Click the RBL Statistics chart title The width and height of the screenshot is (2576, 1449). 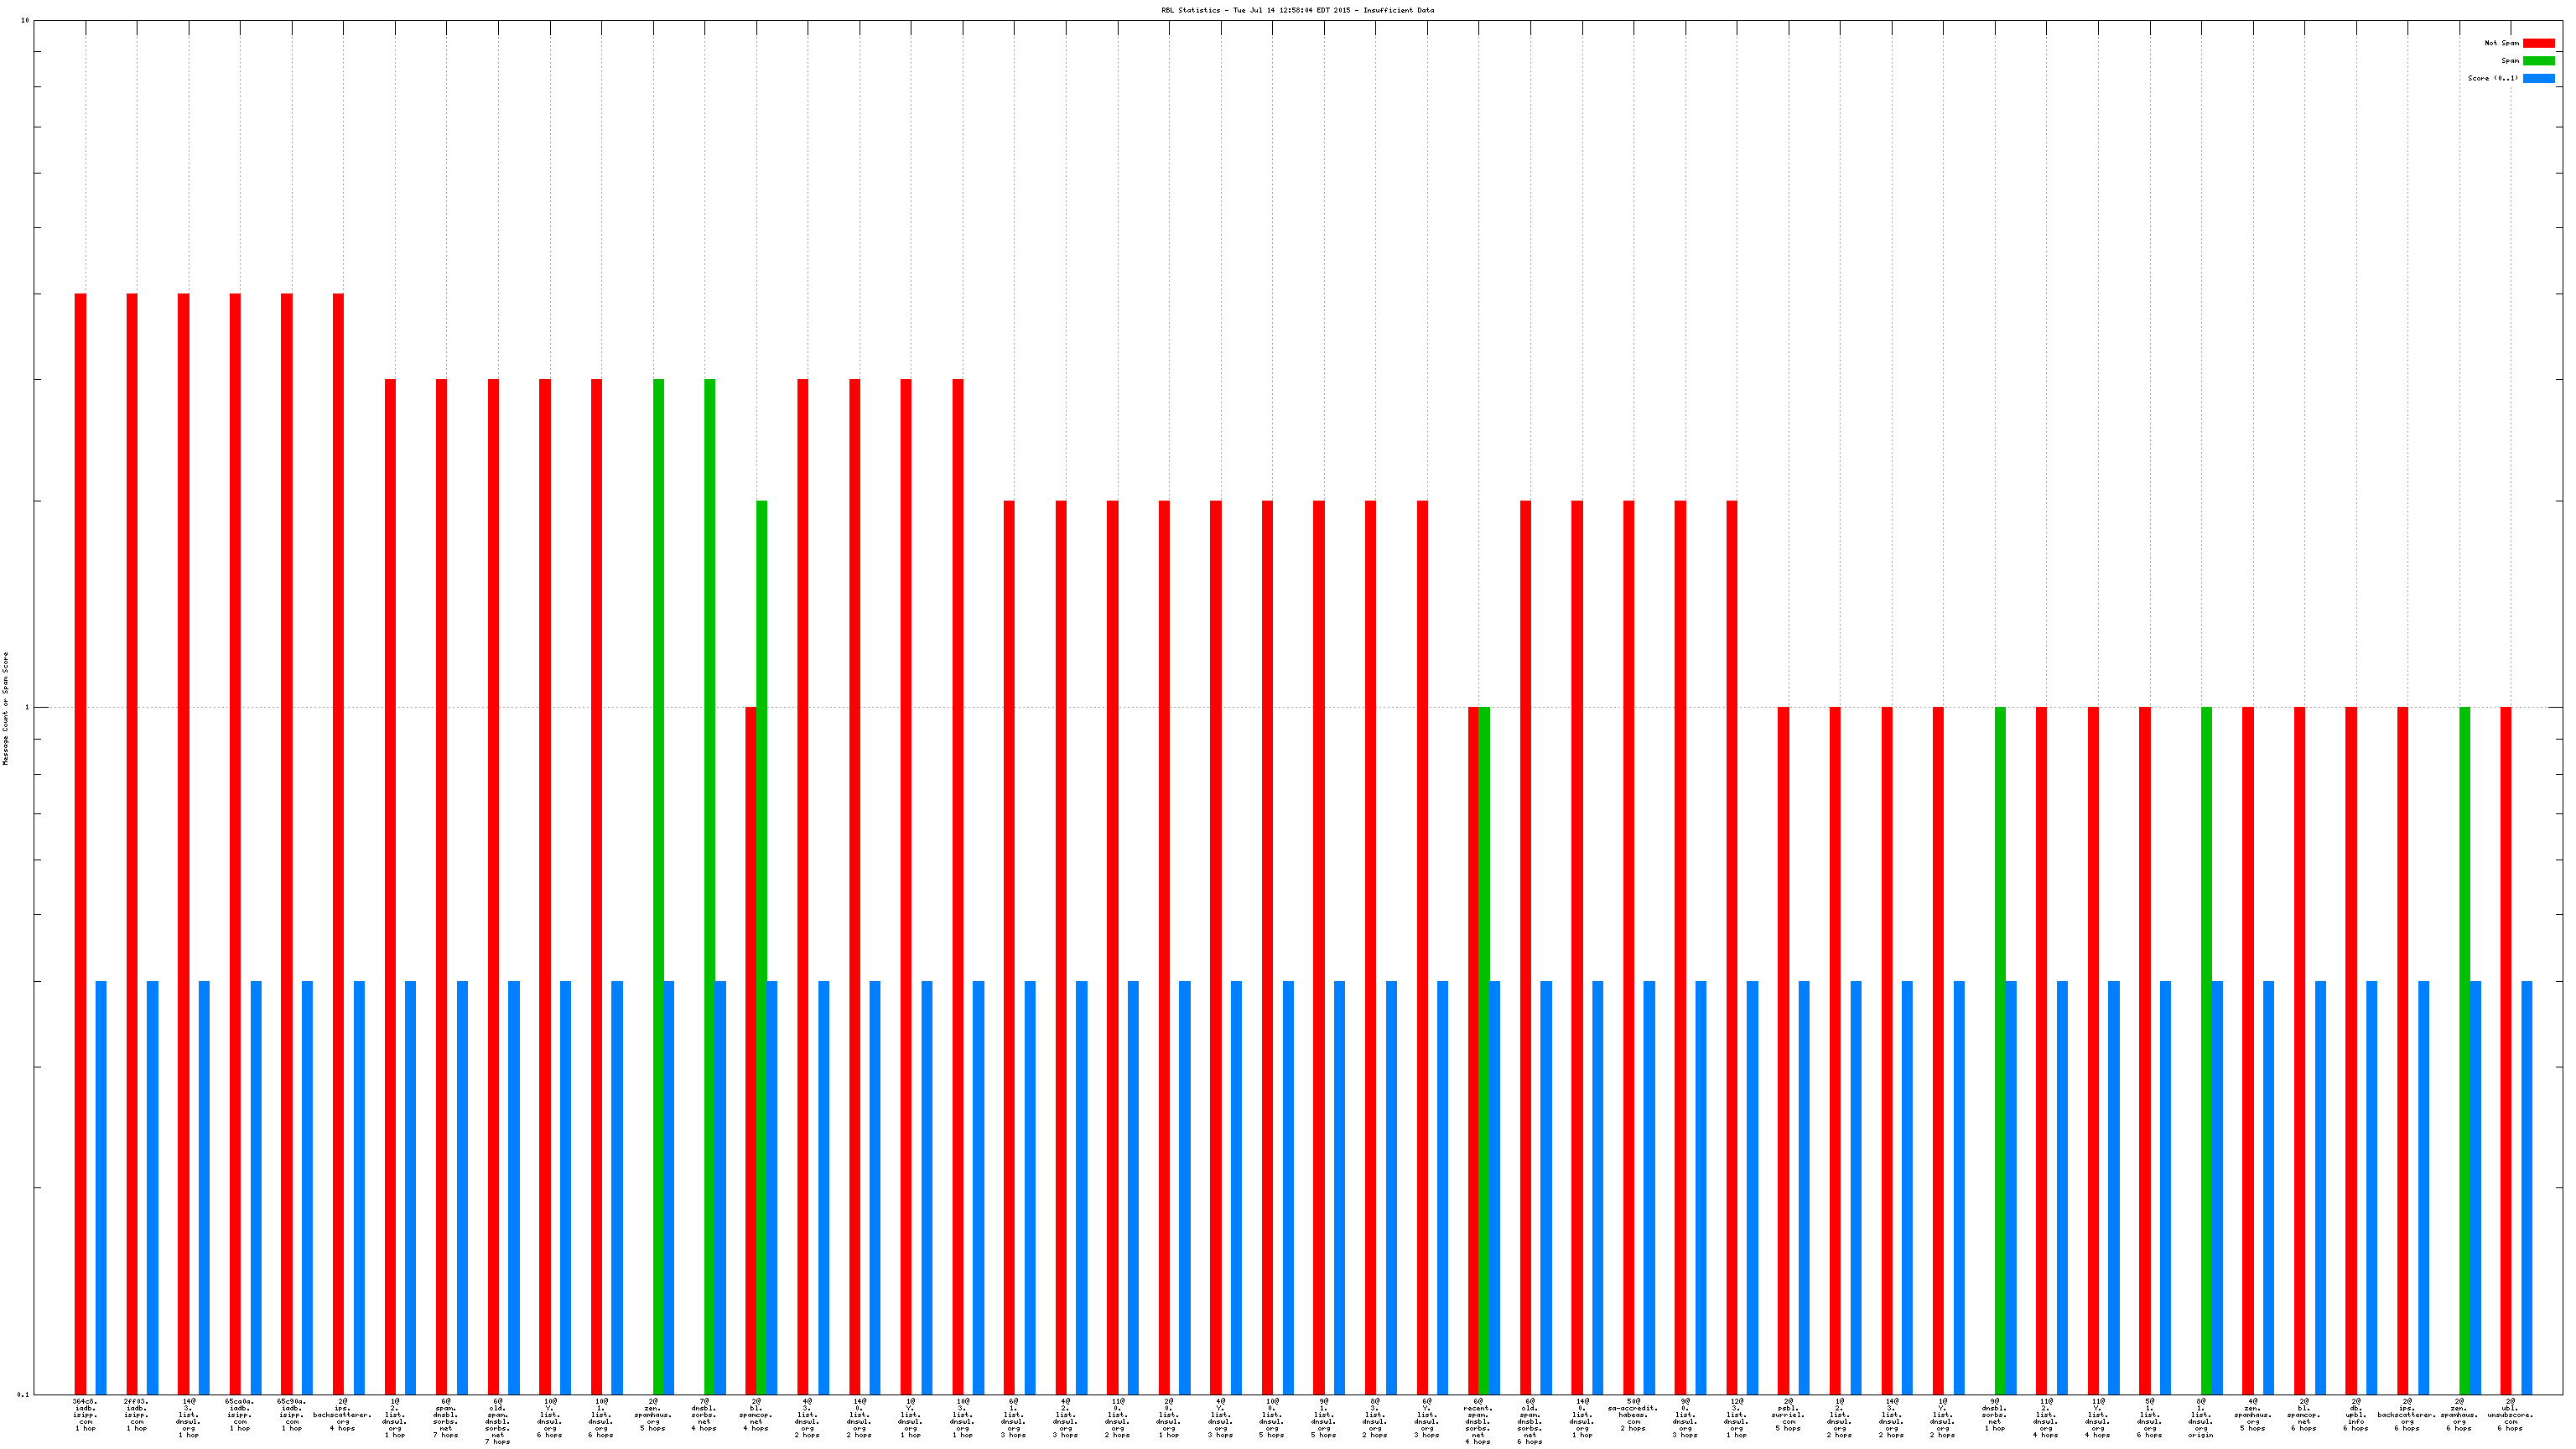(1297, 10)
